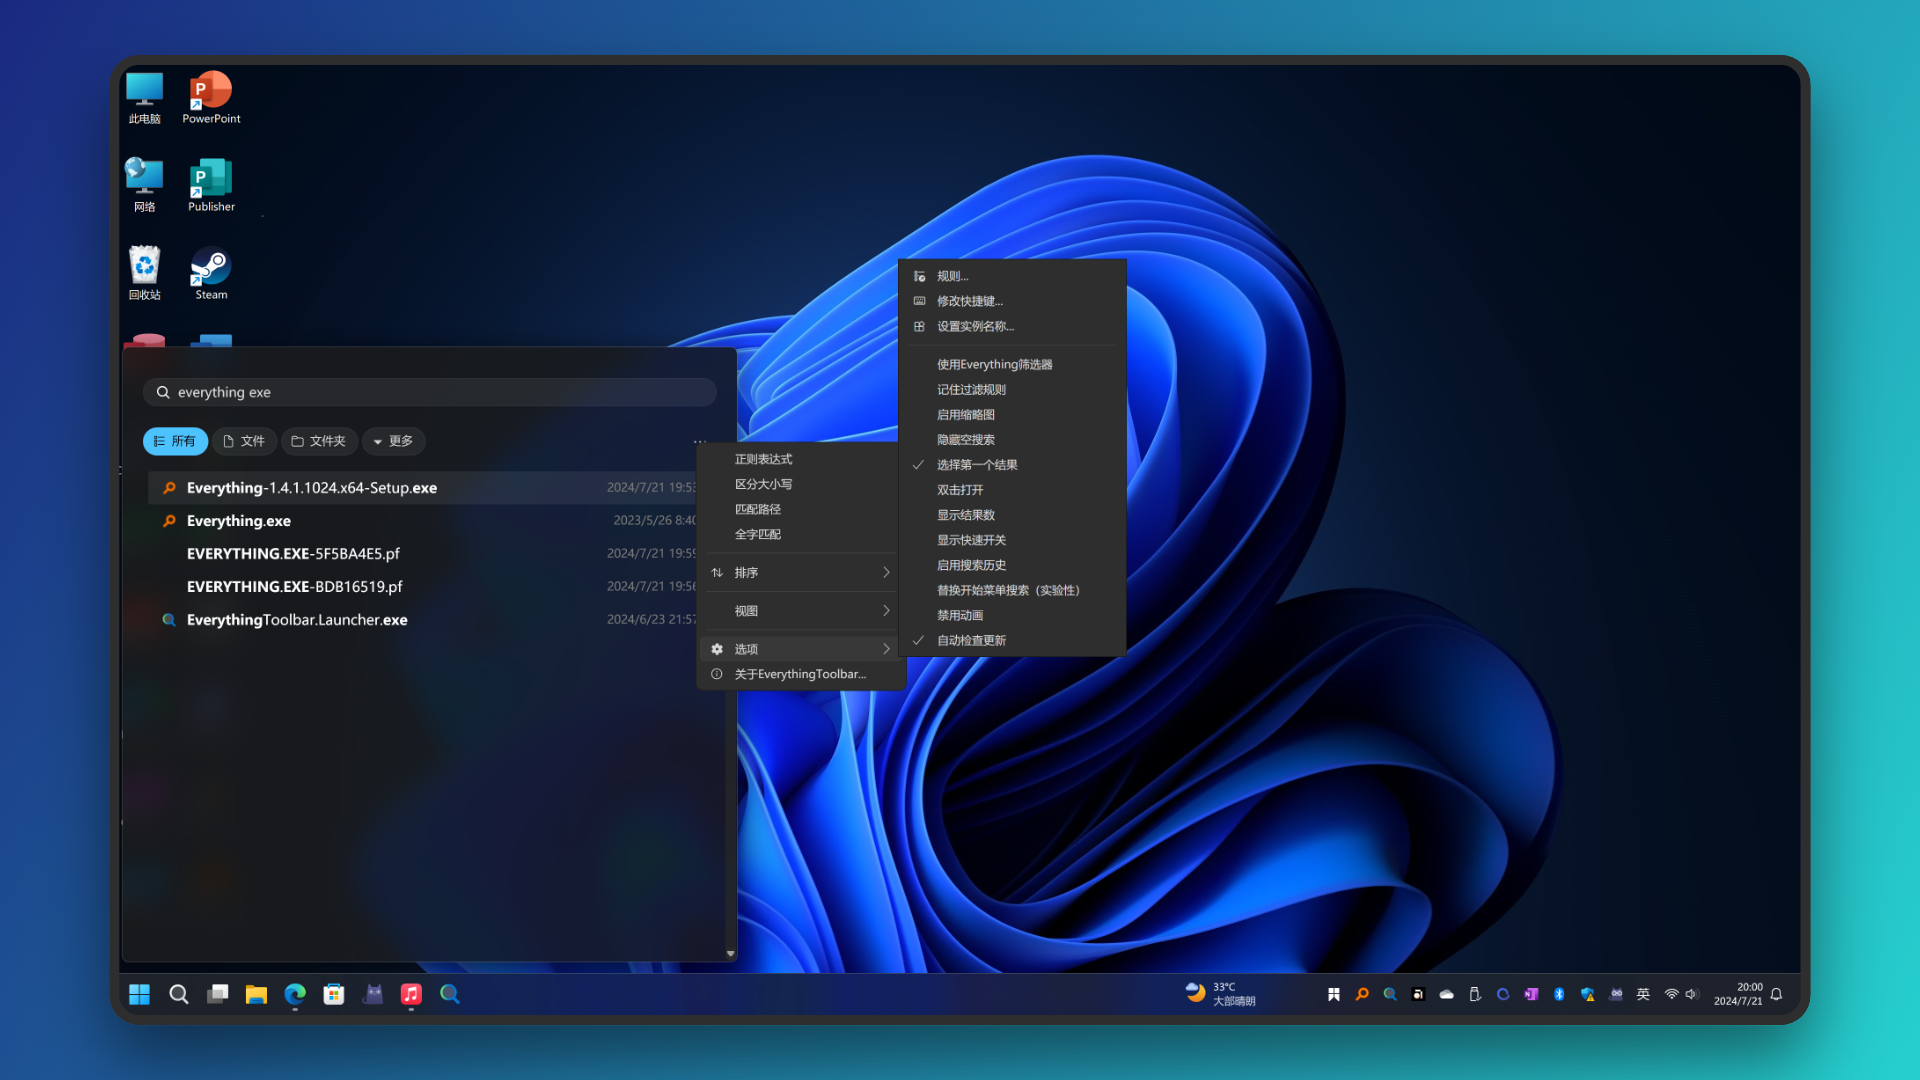Open Task View on taskbar
Screen dimensions: 1920x1080
click(217, 994)
